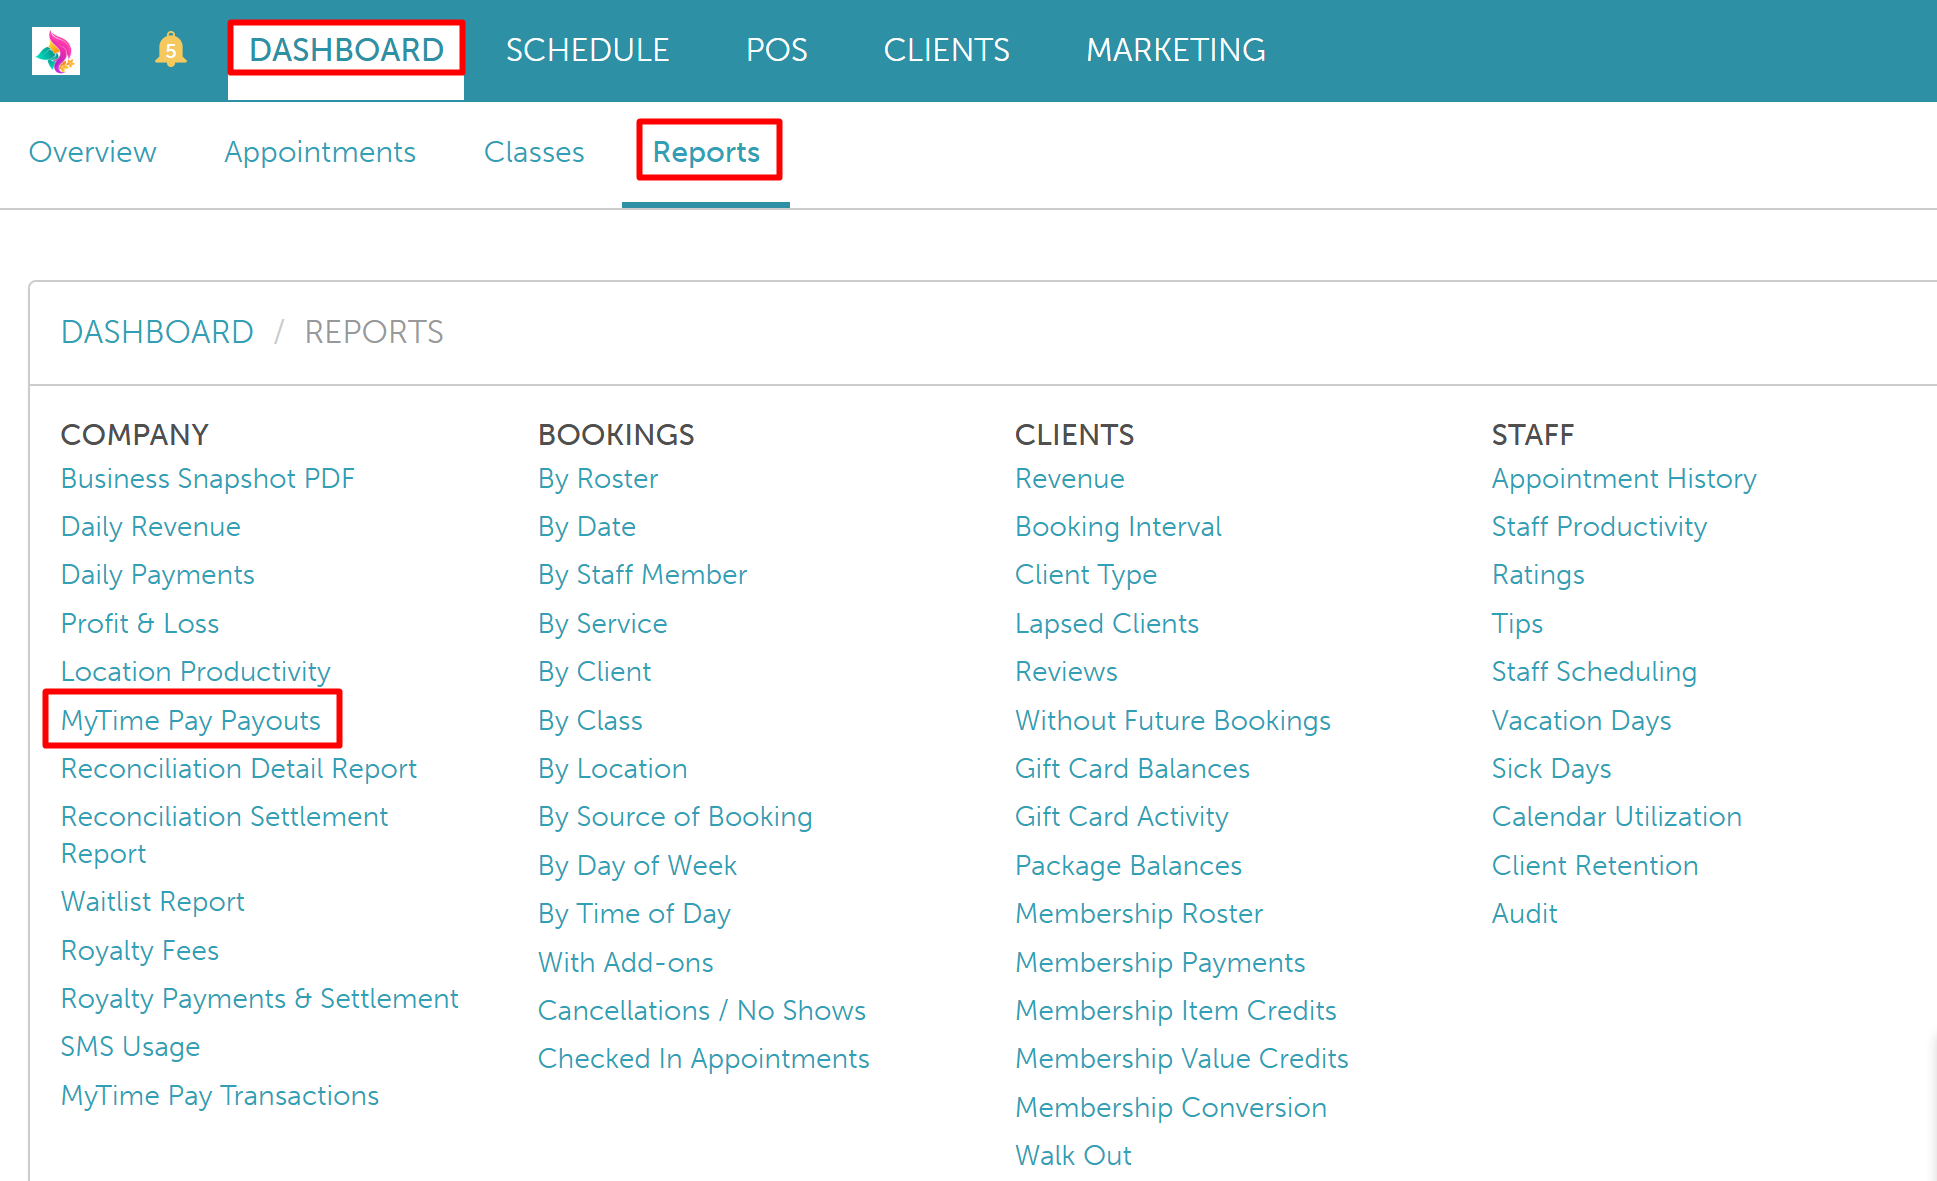Screen dimensions: 1937x1181
Task: View the Lapsed Clients report
Action: (1106, 624)
